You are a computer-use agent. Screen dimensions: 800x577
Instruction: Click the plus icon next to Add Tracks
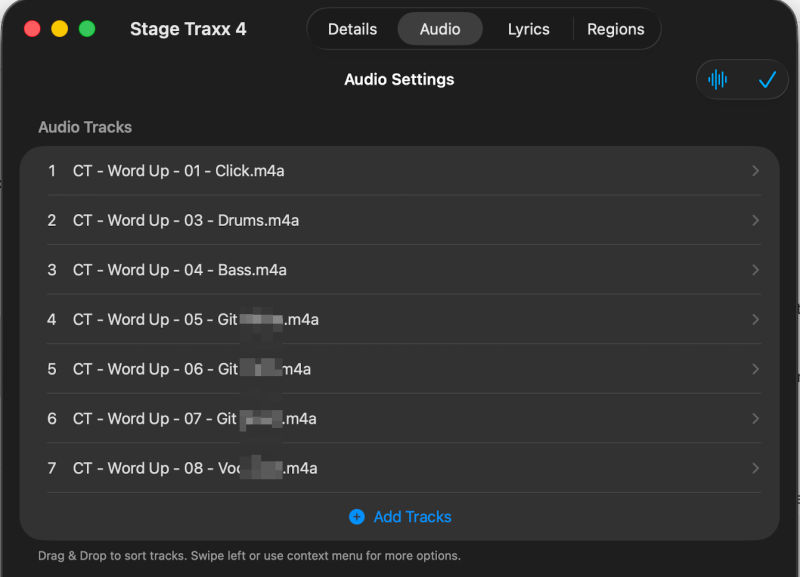tap(357, 517)
